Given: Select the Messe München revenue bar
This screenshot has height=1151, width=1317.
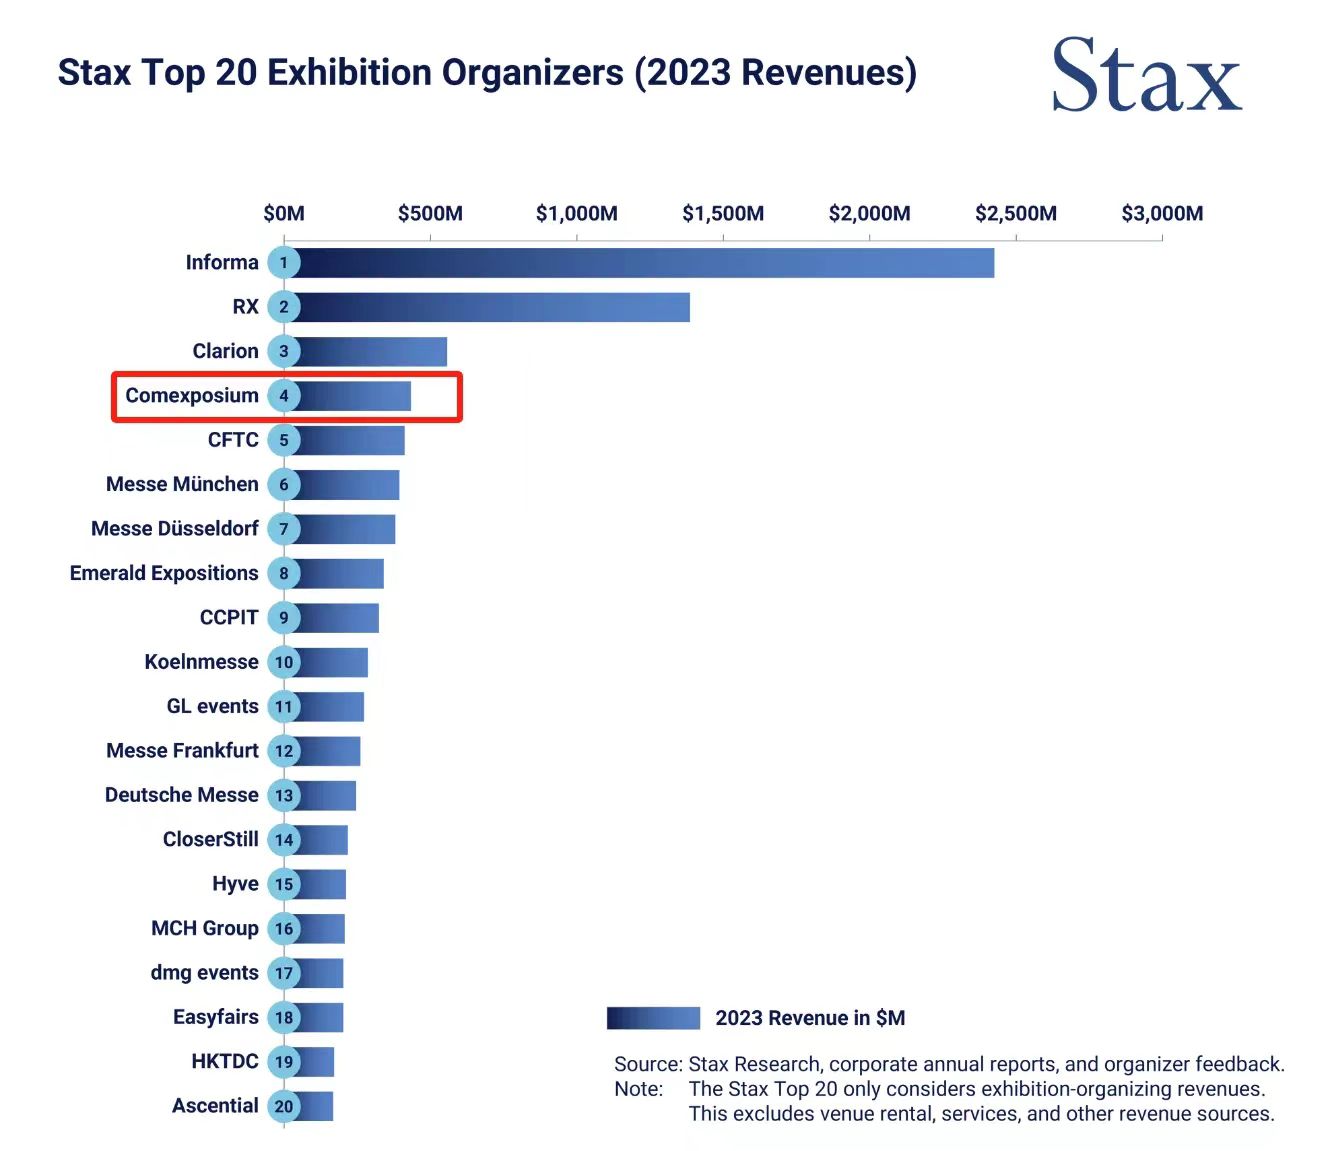Looking at the screenshot, I should click(x=348, y=485).
